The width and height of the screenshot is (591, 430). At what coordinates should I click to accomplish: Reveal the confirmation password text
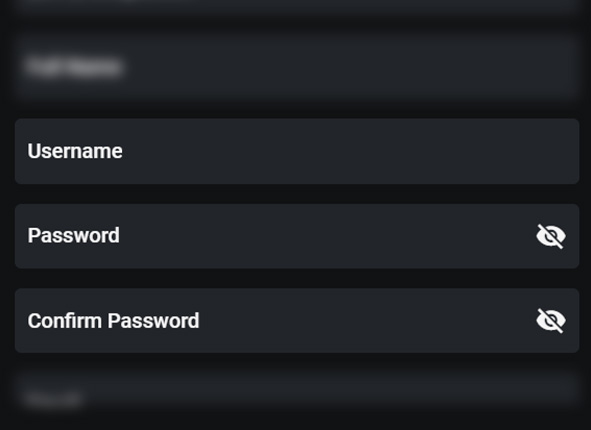(551, 321)
